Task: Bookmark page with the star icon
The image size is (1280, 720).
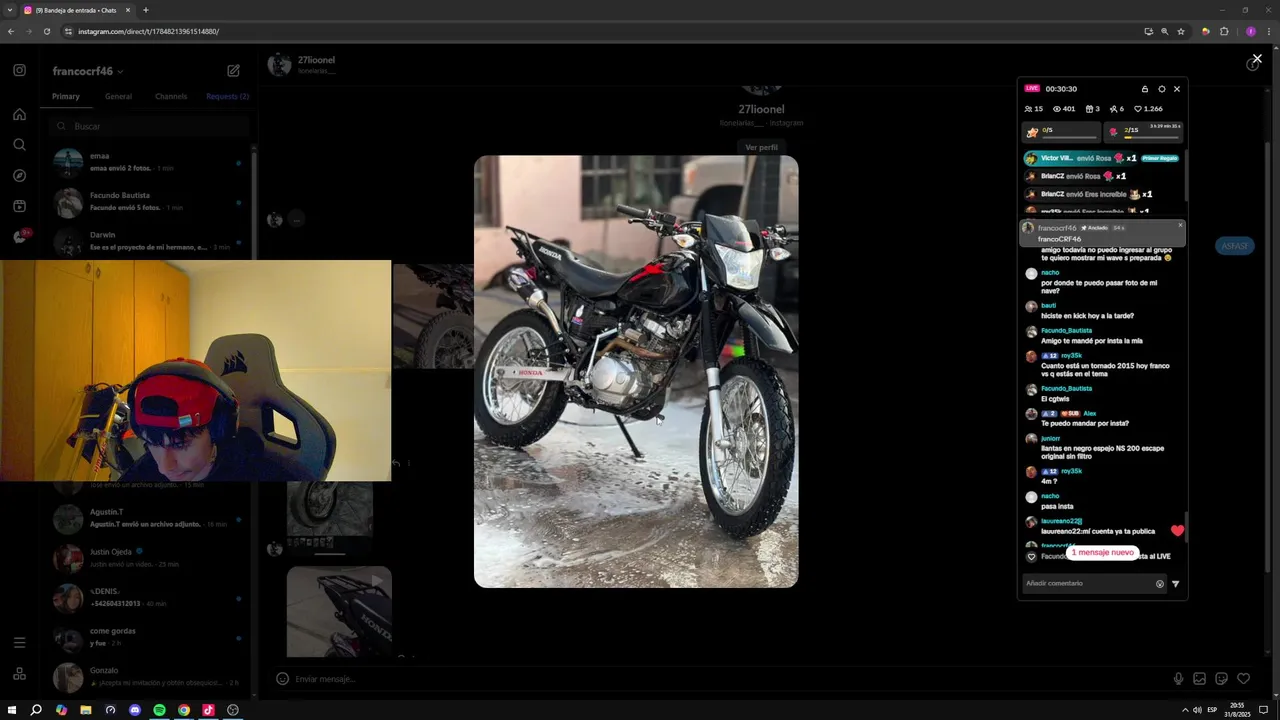Action: click(x=1180, y=31)
